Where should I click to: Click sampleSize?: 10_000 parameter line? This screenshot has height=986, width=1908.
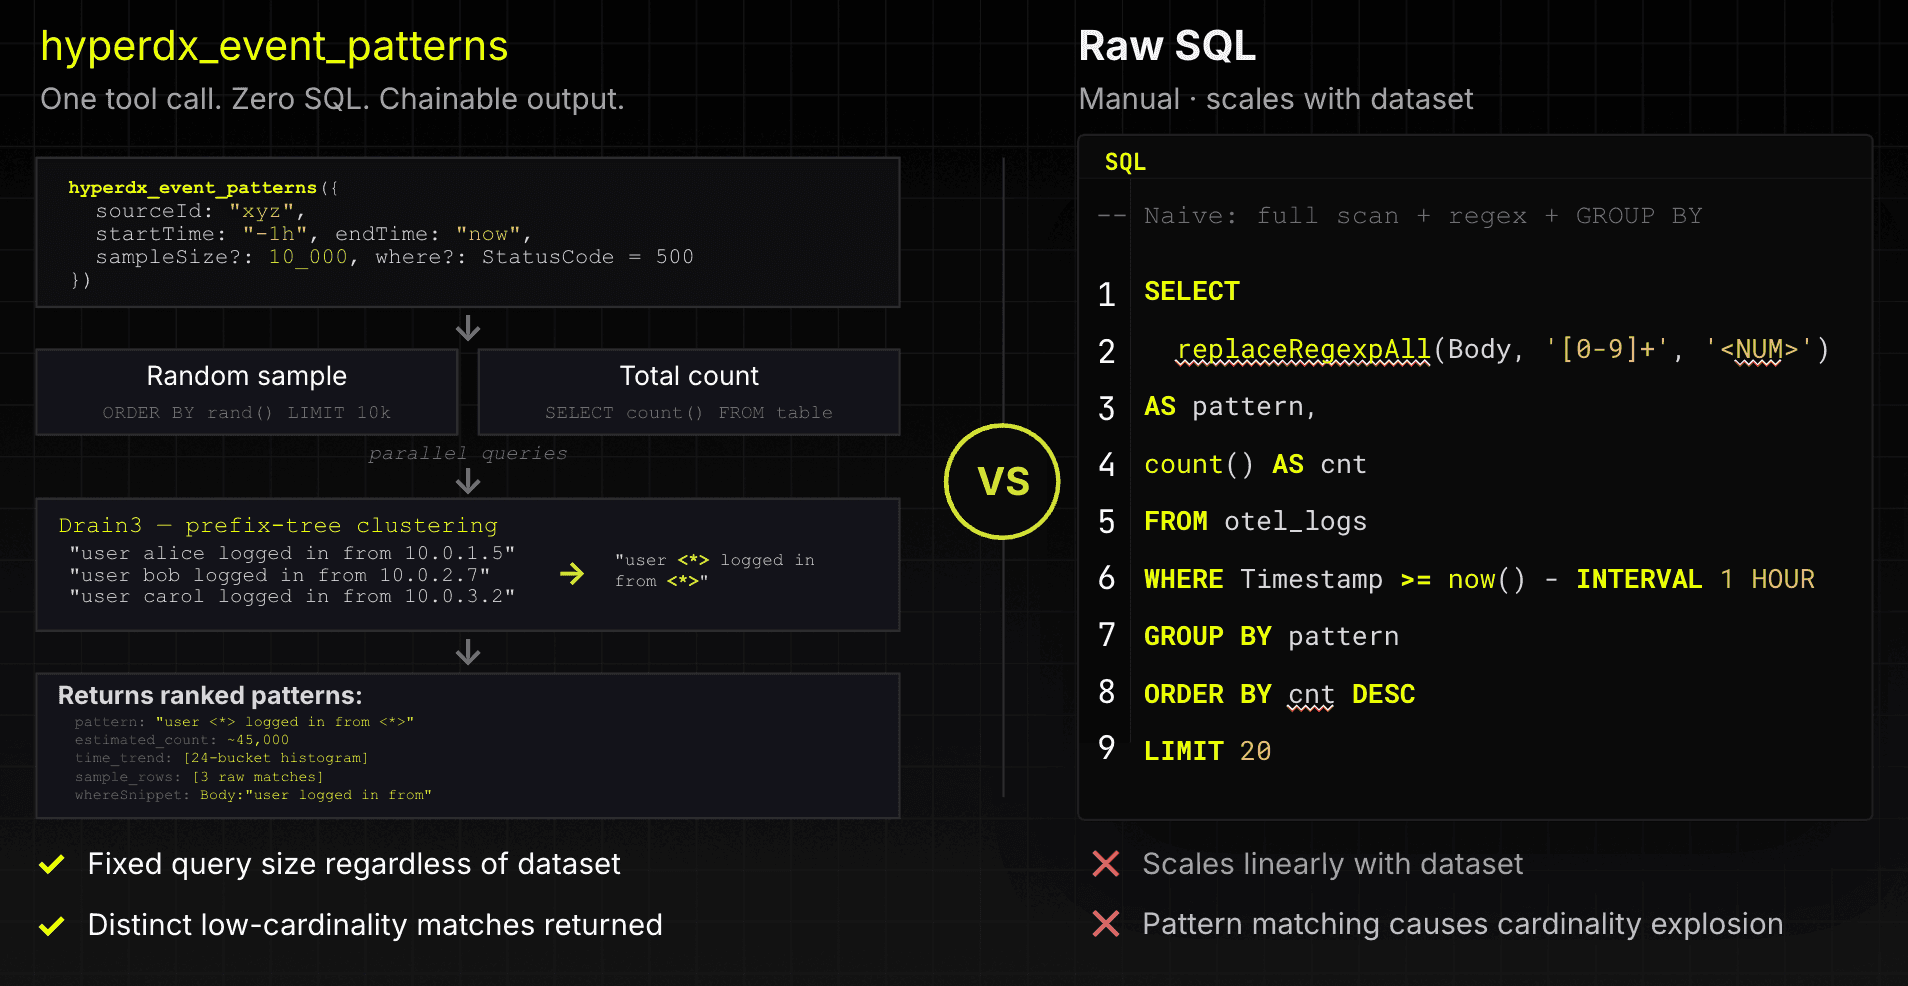[395, 257]
